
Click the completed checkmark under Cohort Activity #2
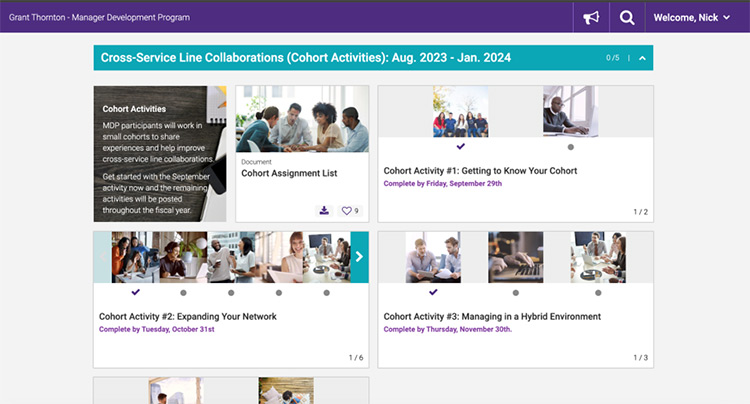[x=135, y=293]
